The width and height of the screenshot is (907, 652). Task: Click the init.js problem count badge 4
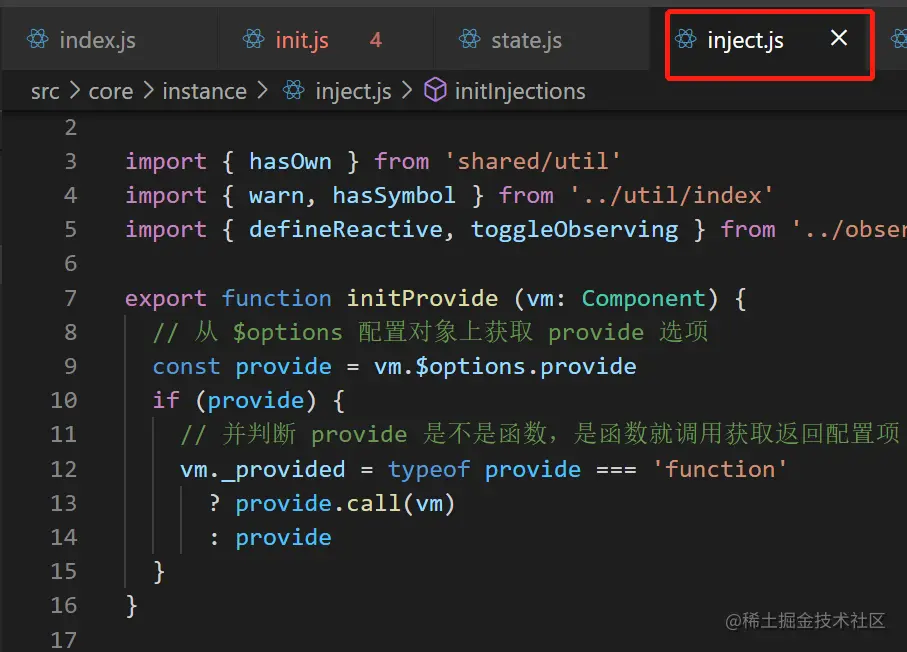[x=376, y=40]
